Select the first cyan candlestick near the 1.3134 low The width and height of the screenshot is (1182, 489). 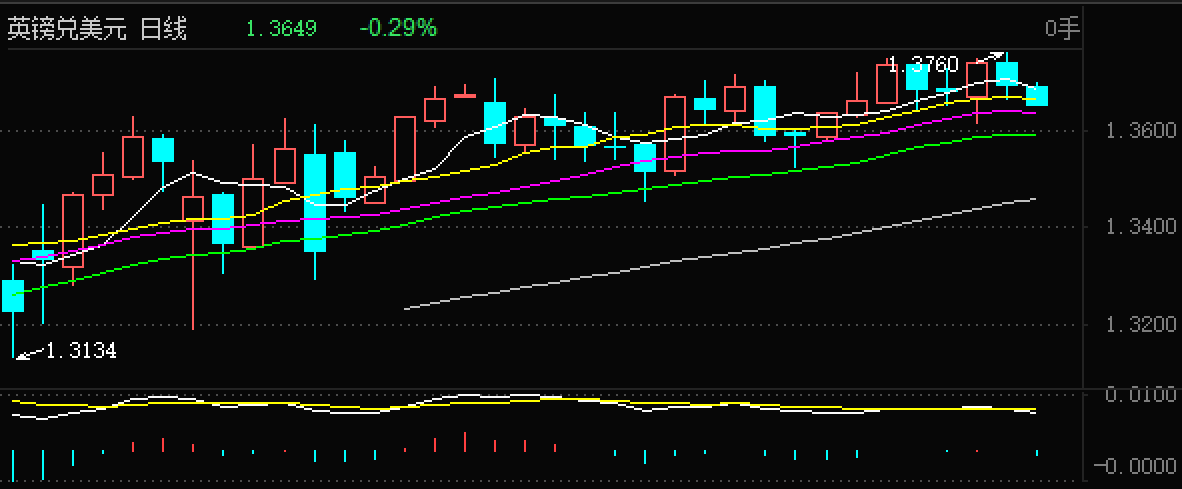[14, 295]
